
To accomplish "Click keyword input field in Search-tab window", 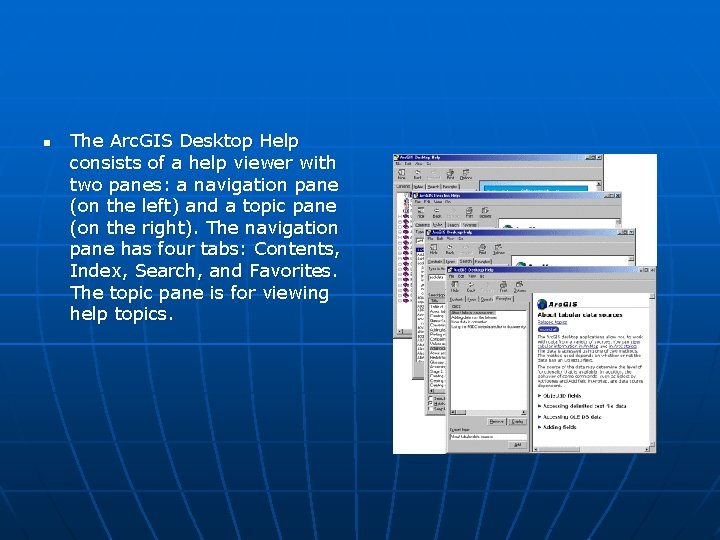I will click(437, 277).
